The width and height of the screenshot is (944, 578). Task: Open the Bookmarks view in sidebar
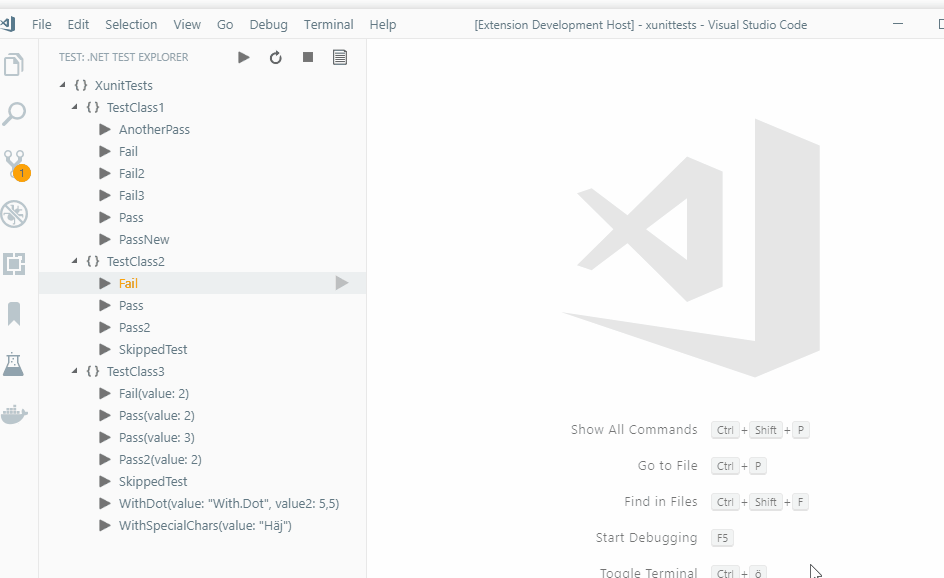[x=14, y=314]
